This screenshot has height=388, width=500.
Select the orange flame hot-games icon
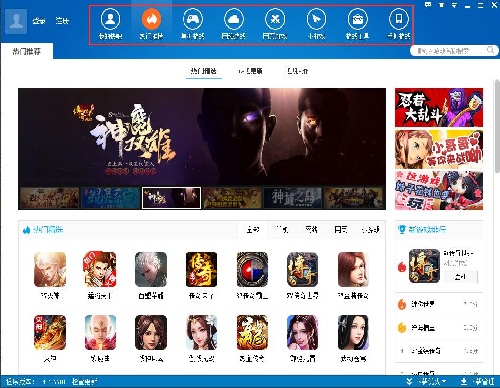(151, 19)
